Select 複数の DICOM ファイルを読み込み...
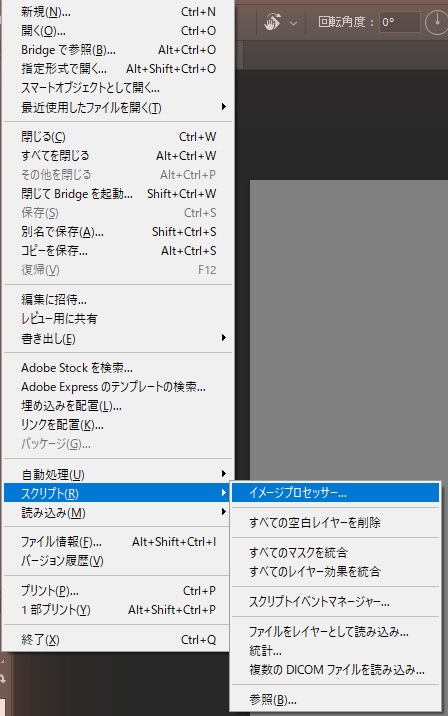 coord(336,670)
